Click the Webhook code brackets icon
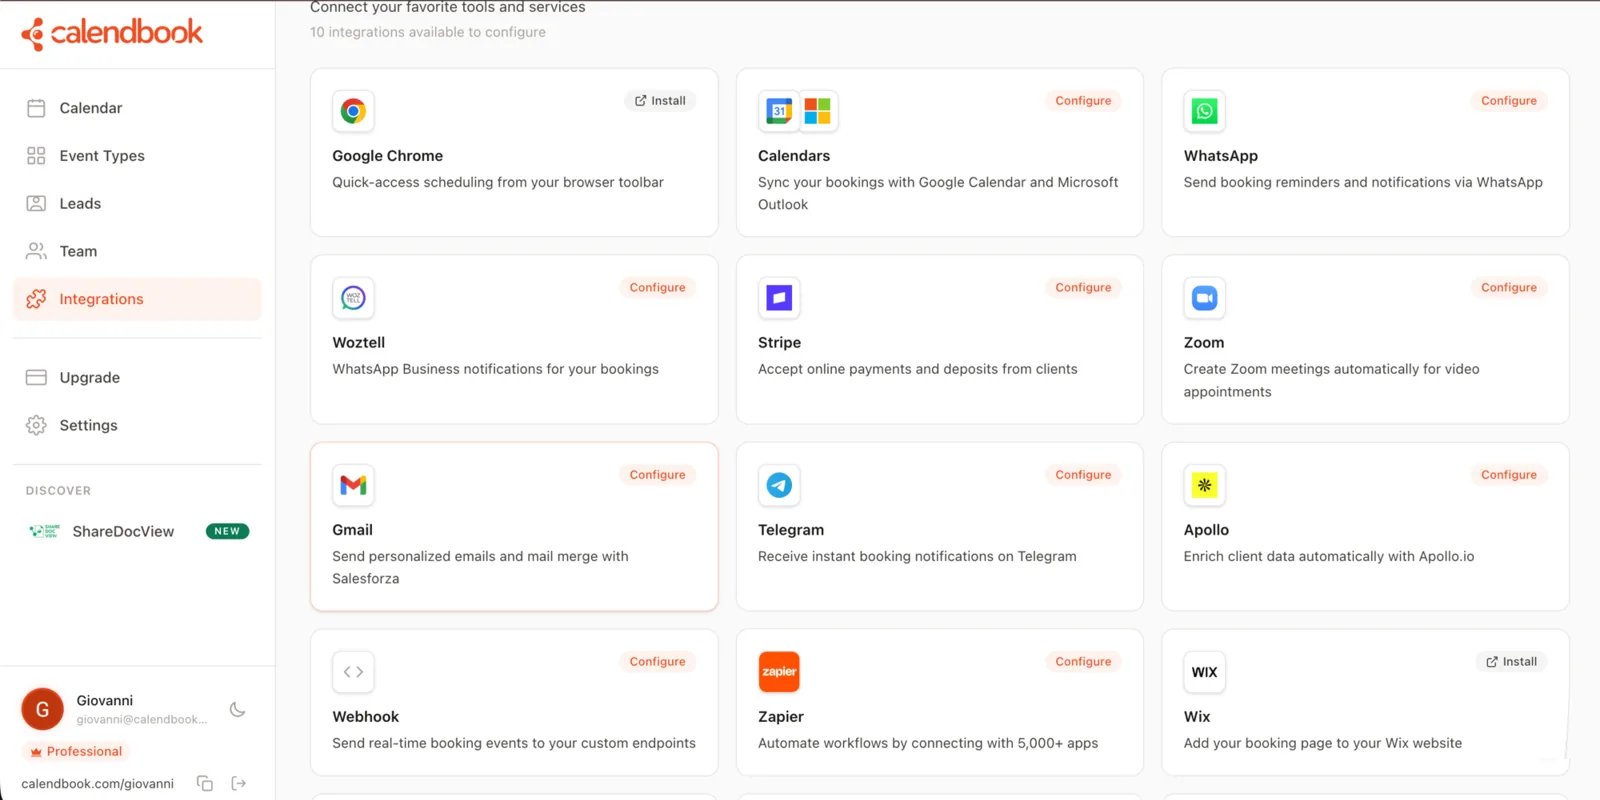Image resolution: width=1600 pixels, height=800 pixels. click(x=353, y=672)
